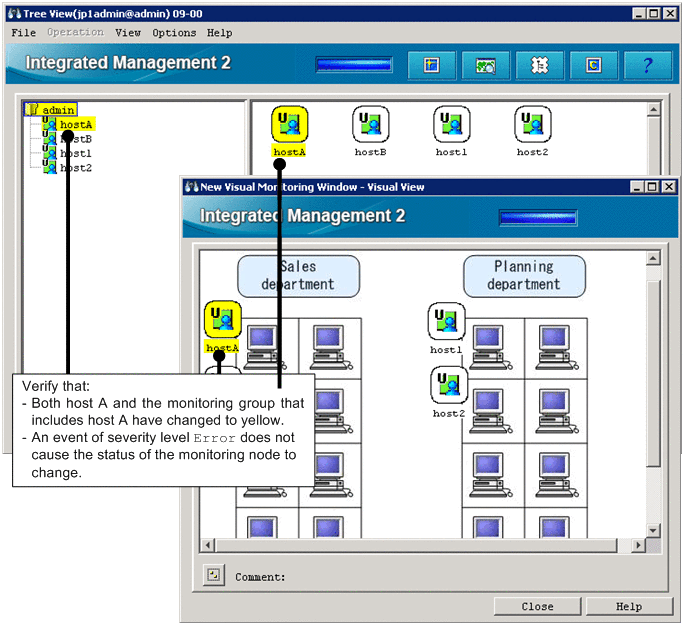Screen dimensions: 685x627
Task: Click the yellow hostA icon in Tree View details
Action: tap(290, 125)
